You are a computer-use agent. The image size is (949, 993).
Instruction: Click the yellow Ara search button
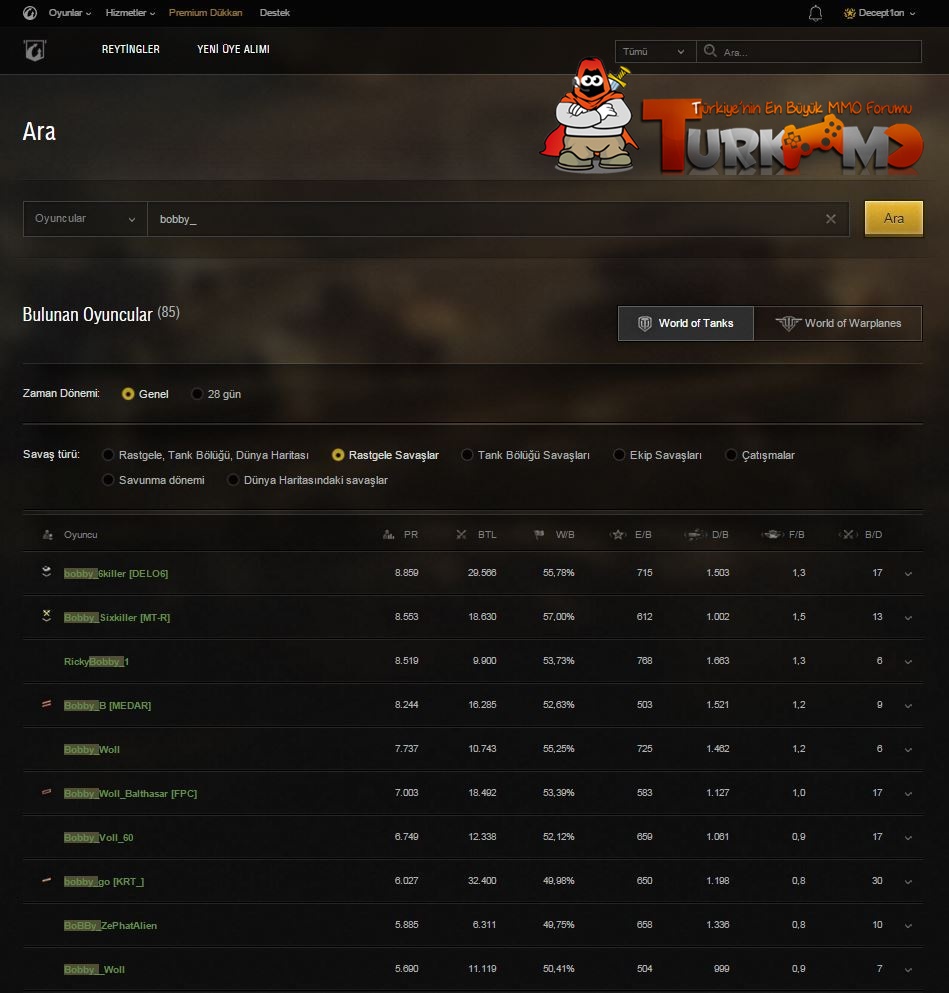tap(894, 218)
